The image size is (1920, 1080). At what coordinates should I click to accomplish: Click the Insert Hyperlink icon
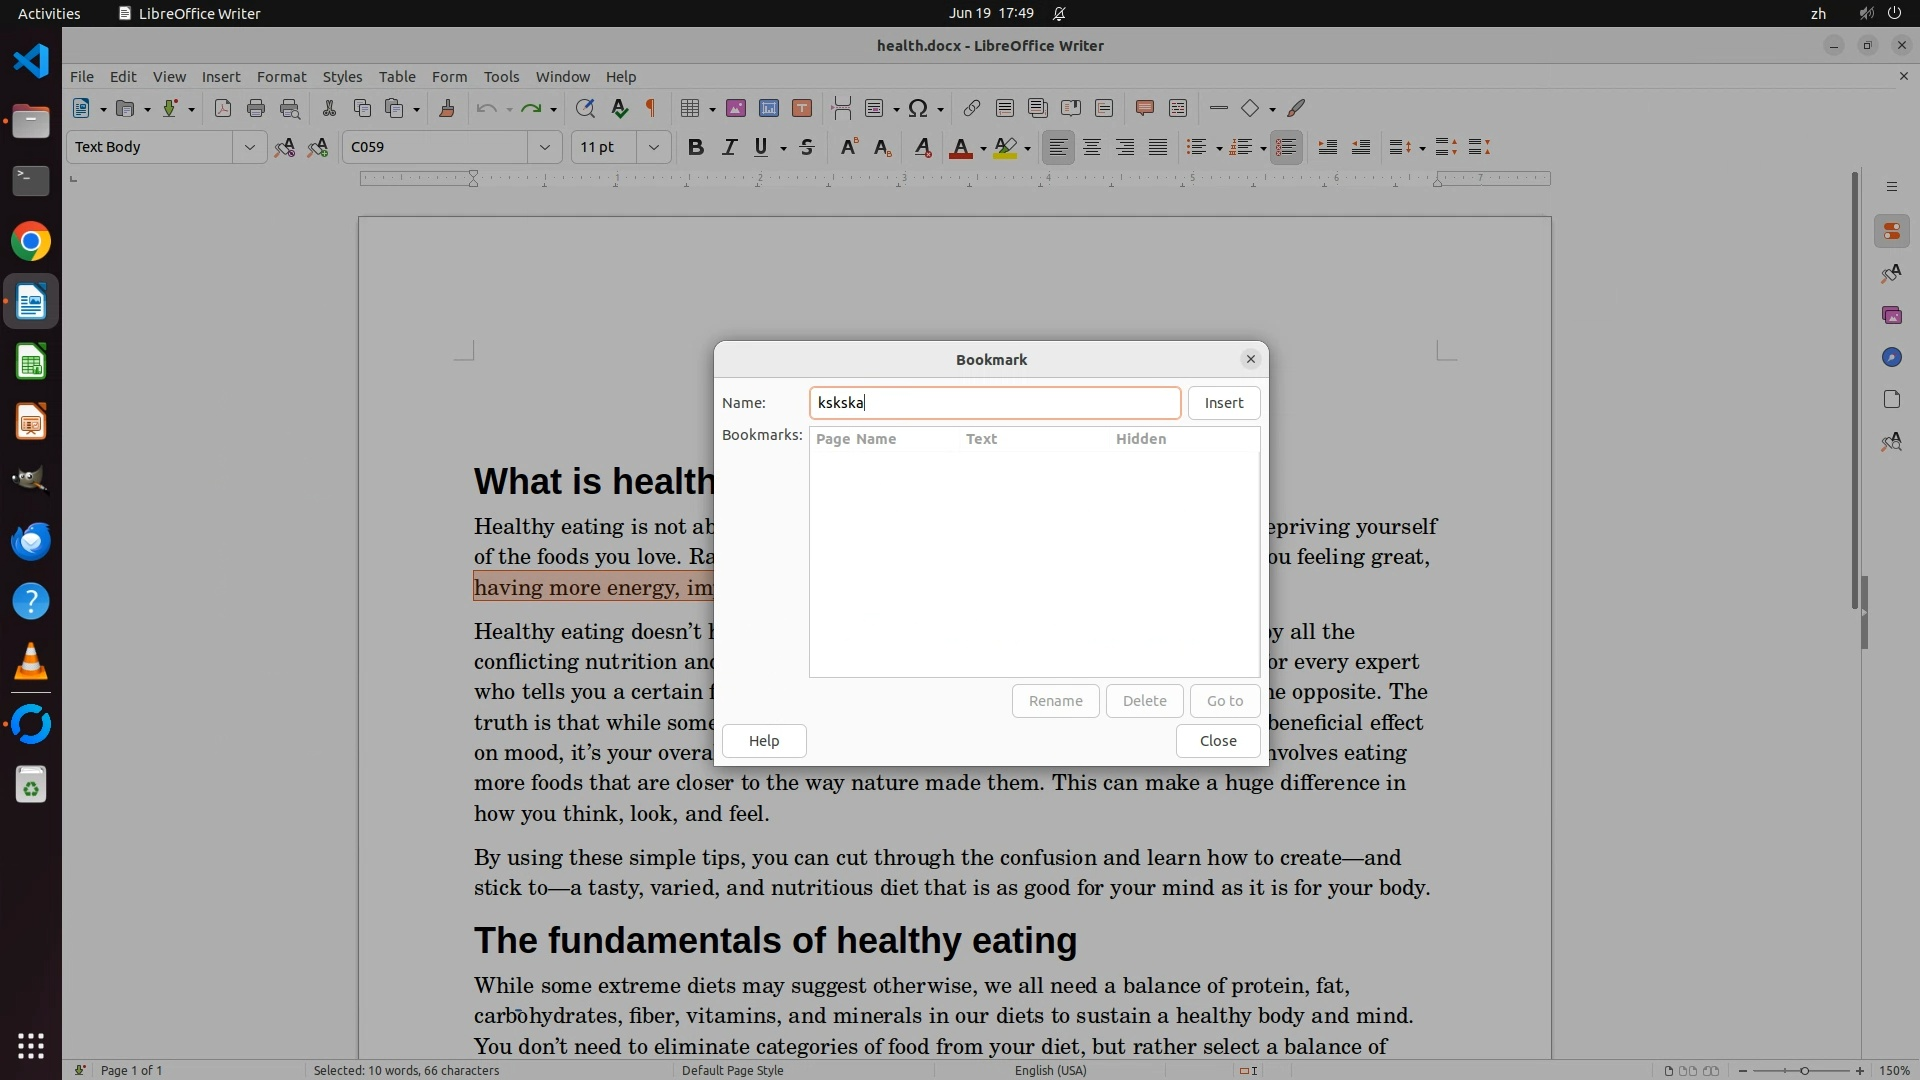tap(971, 108)
